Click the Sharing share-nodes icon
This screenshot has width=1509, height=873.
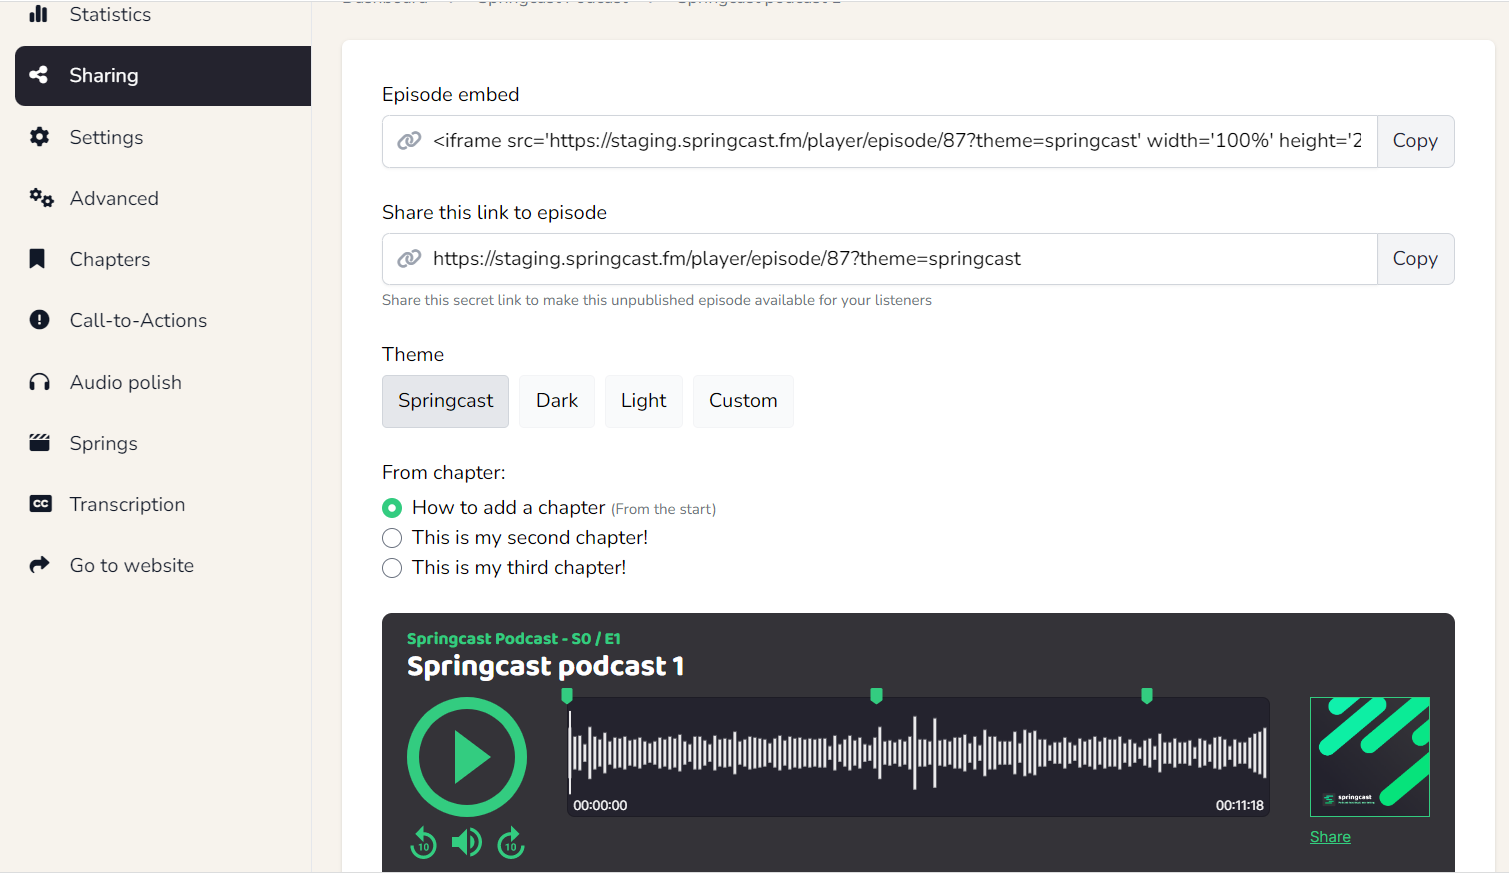[x=39, y=75]
